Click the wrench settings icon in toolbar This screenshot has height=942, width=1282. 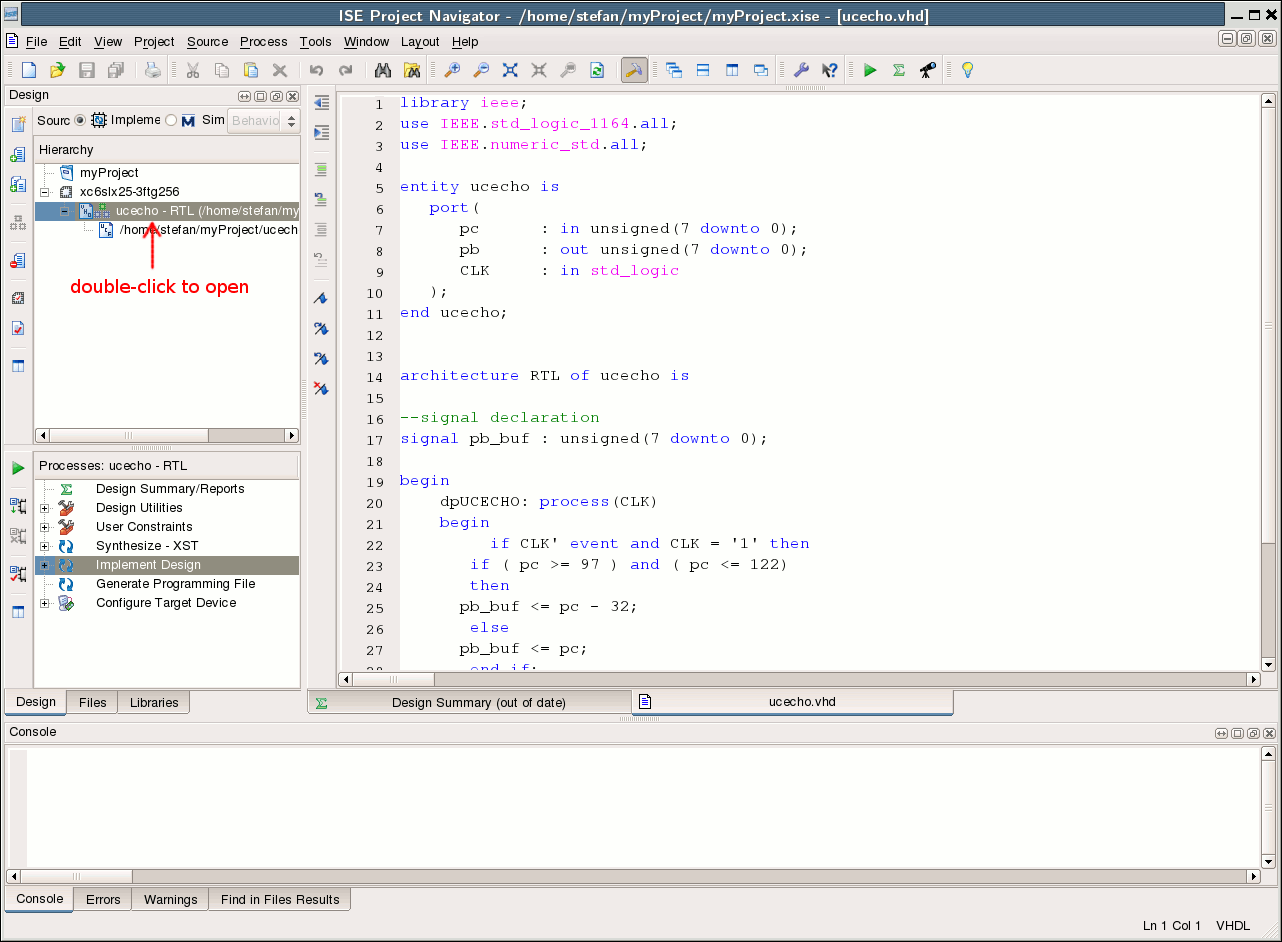800,70
